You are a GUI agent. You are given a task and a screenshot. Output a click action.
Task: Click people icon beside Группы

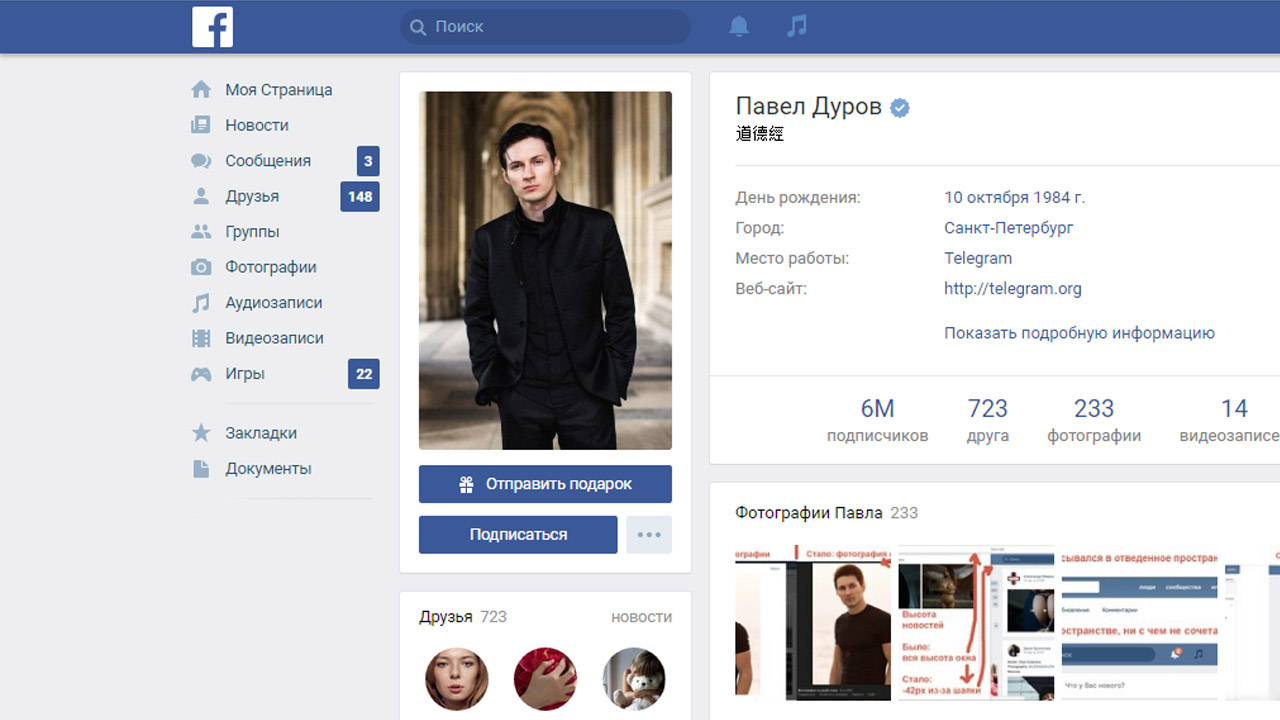click(x=201, y=232)
